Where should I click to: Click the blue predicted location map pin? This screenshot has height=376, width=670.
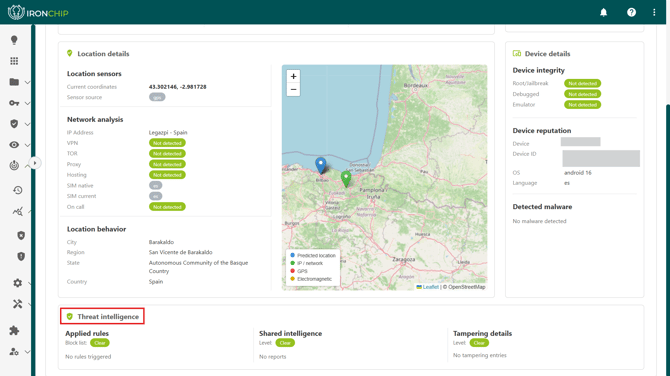click(320, 165)
